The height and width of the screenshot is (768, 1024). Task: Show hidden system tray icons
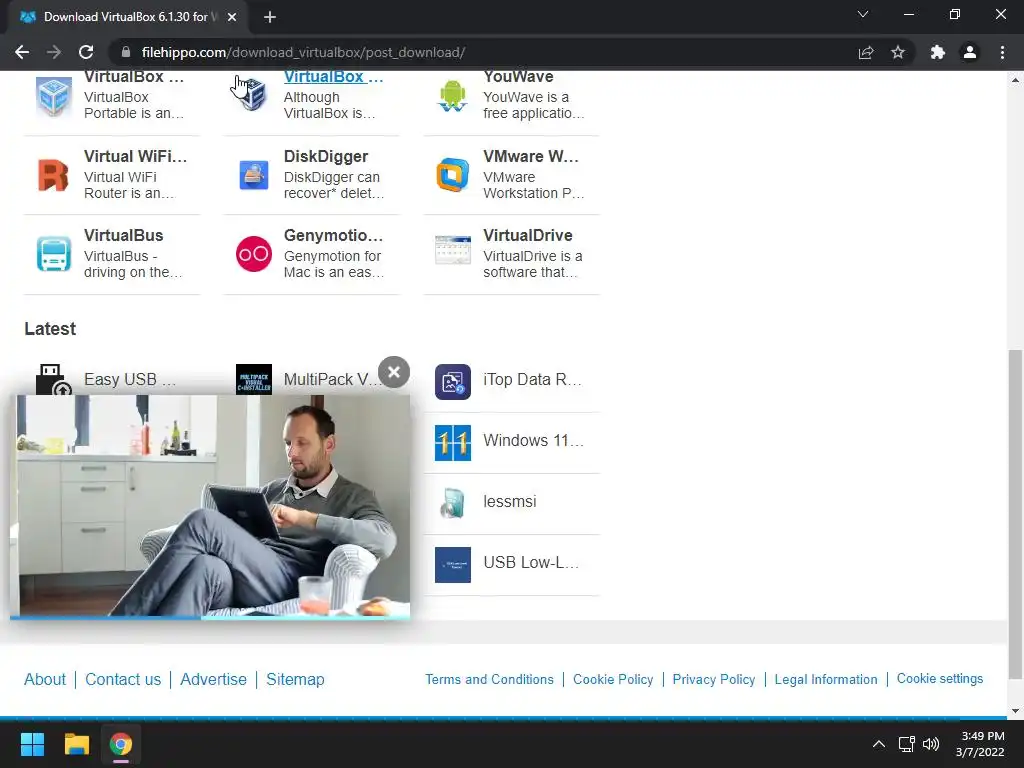click(x=879, y=744)
